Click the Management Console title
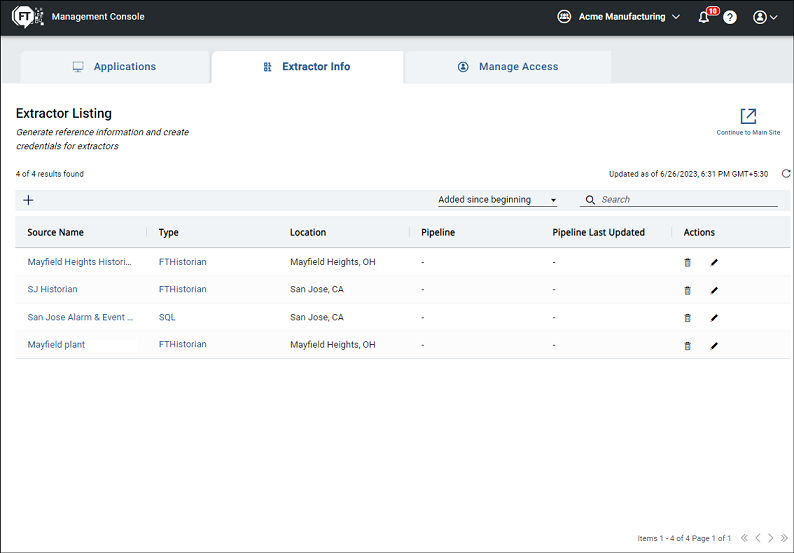 pos(98,17)
